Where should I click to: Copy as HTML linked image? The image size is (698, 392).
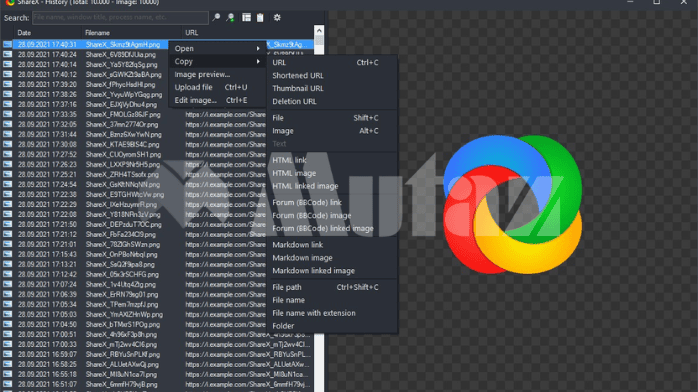coord(332,186)
